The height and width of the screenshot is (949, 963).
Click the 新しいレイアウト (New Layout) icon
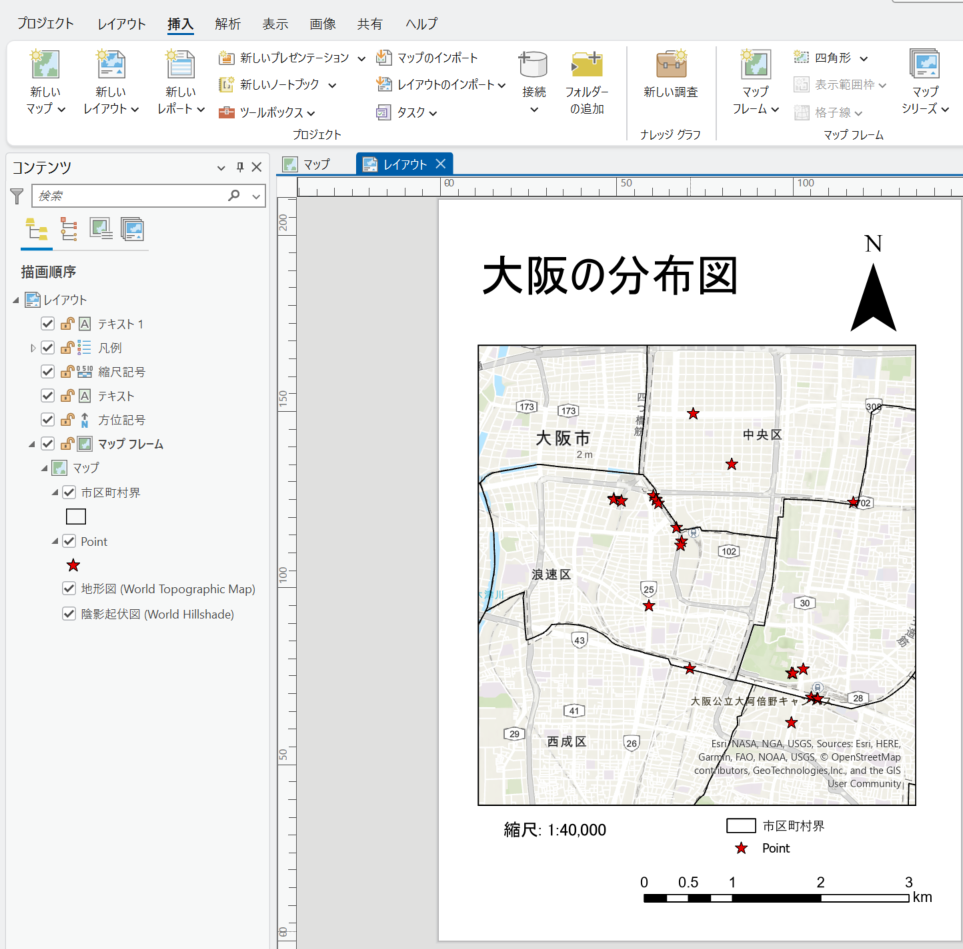(x=110, y=65)
